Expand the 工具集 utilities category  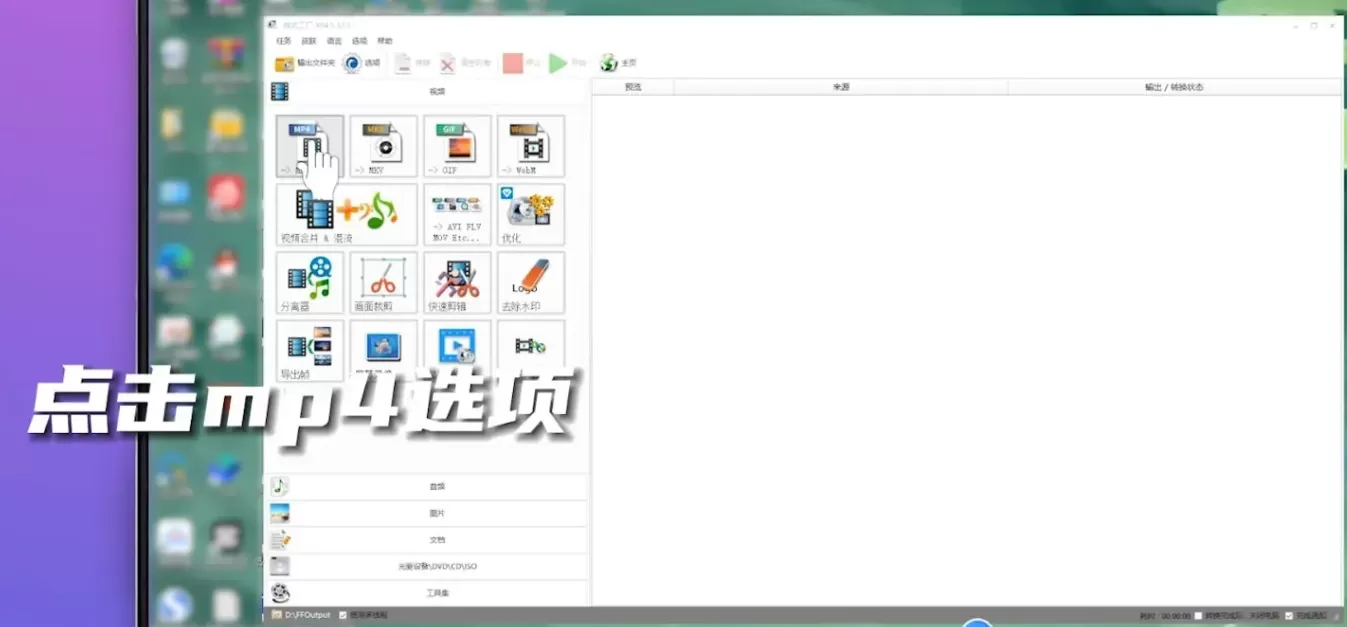click(427, 593)
